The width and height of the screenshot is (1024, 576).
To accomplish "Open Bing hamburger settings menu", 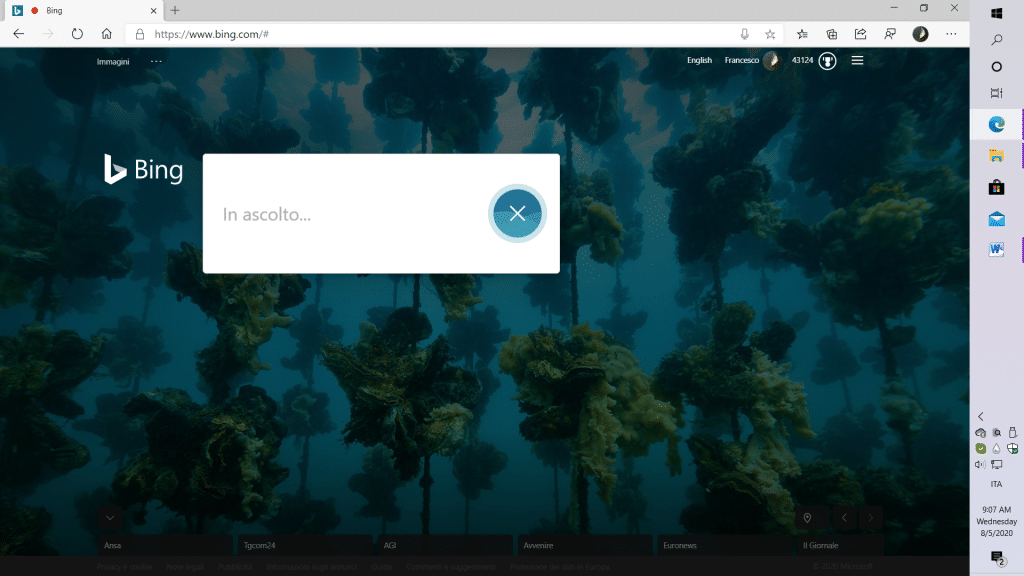I will pos(857,61).
